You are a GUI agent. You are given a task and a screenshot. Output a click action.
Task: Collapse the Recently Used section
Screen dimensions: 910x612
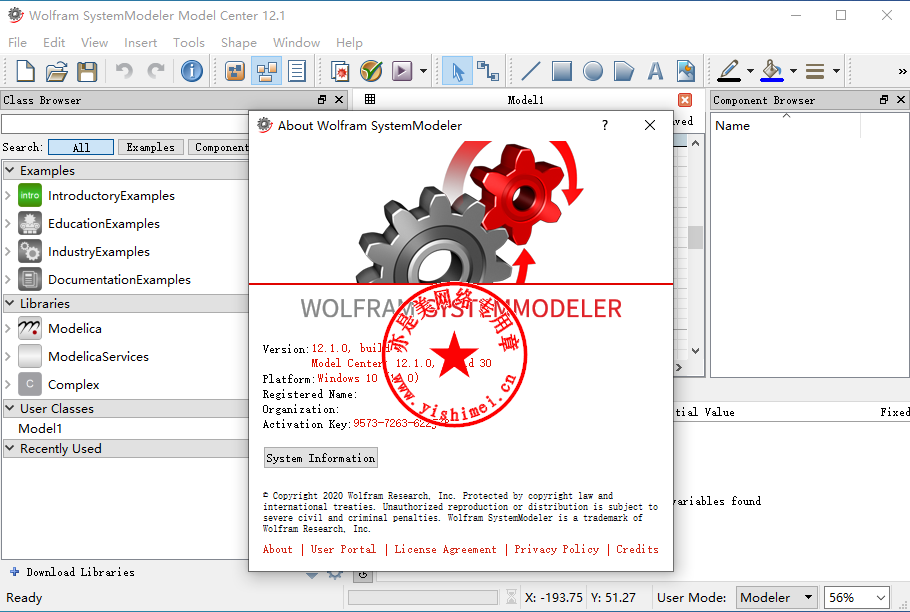(x=10, y=448)
